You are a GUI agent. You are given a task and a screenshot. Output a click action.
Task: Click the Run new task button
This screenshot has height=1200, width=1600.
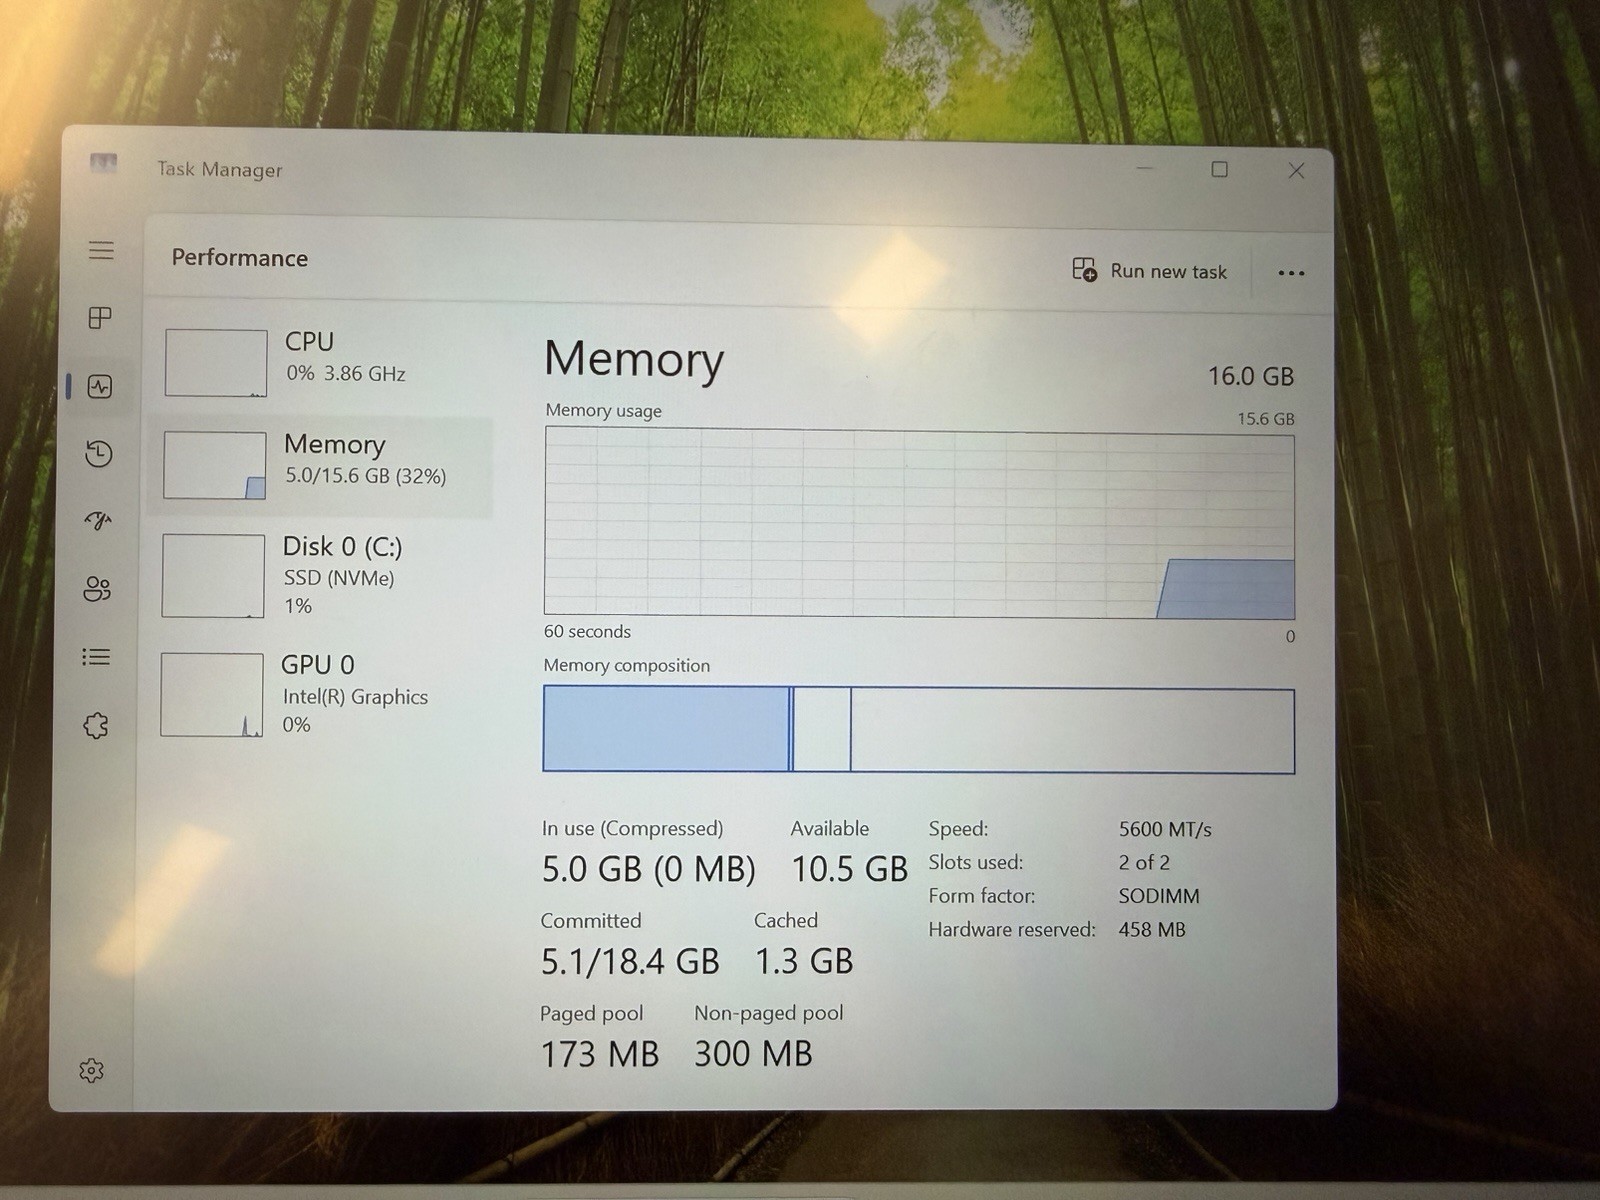click(x=1149, y=271)
